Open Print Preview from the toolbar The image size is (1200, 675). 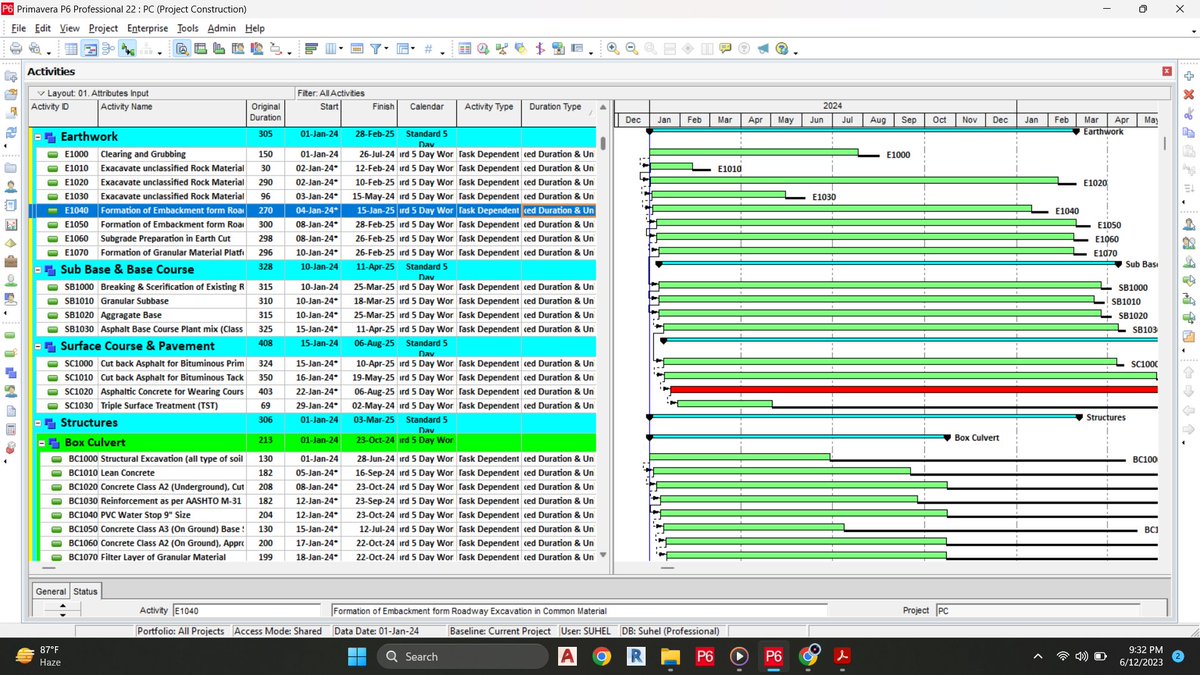click(34, 48)
